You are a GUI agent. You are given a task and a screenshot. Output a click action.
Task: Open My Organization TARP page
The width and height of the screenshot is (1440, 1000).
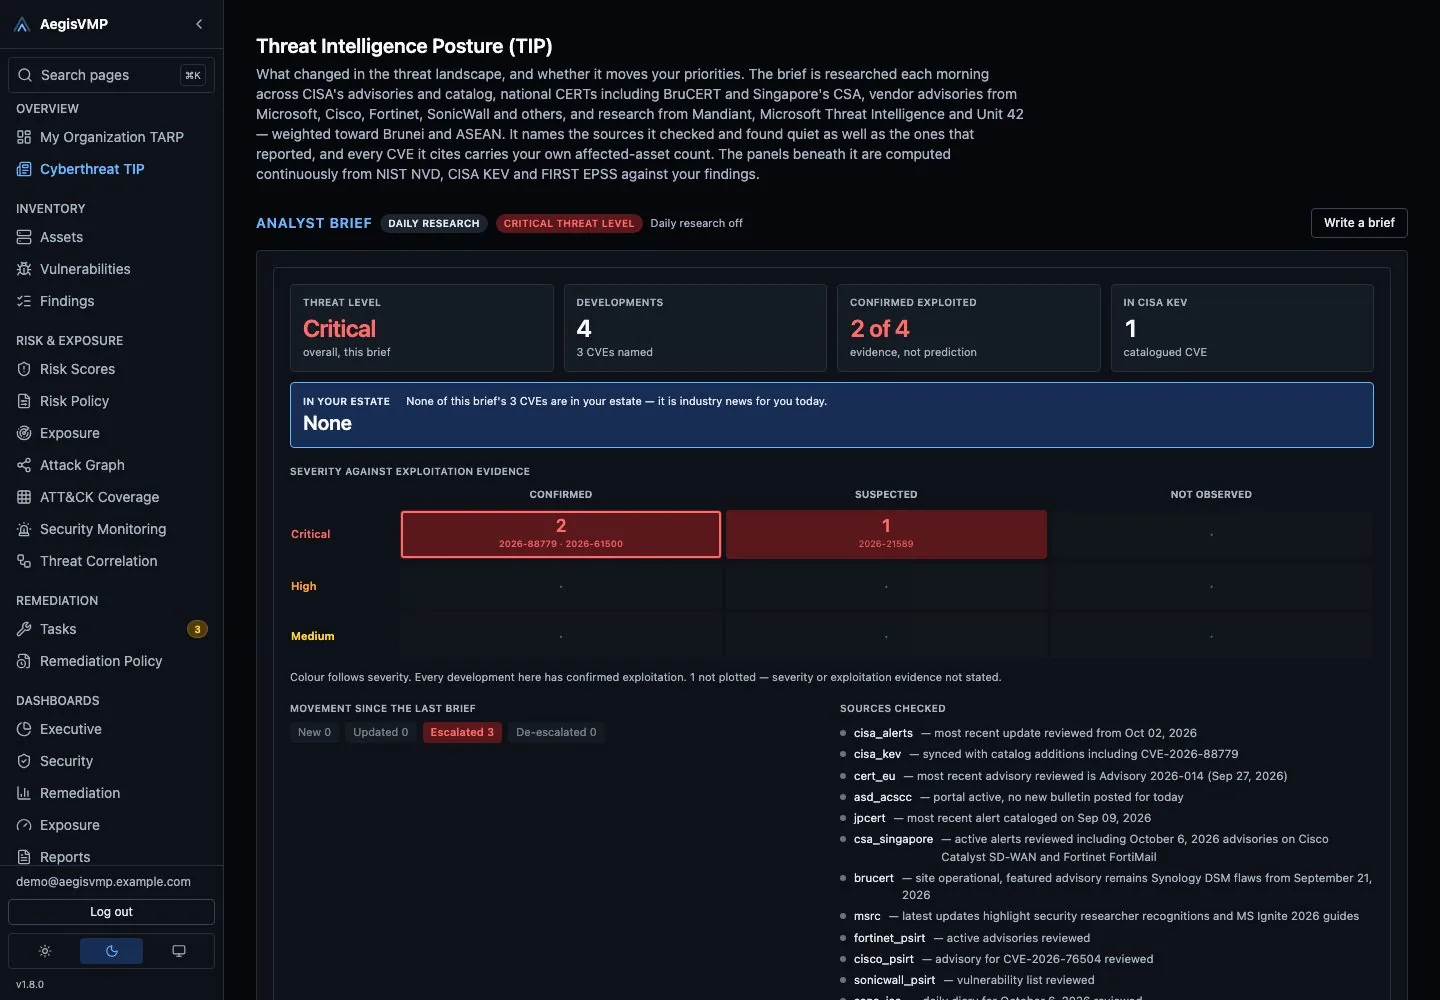111,137
